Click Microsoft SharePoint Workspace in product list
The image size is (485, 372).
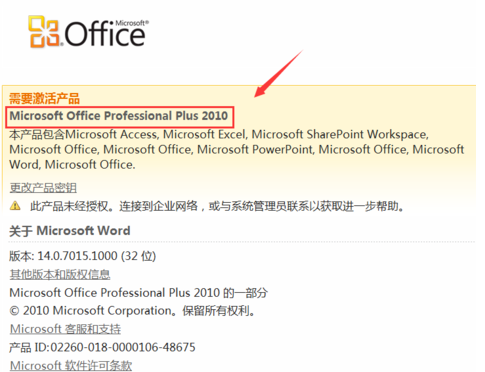340,134
